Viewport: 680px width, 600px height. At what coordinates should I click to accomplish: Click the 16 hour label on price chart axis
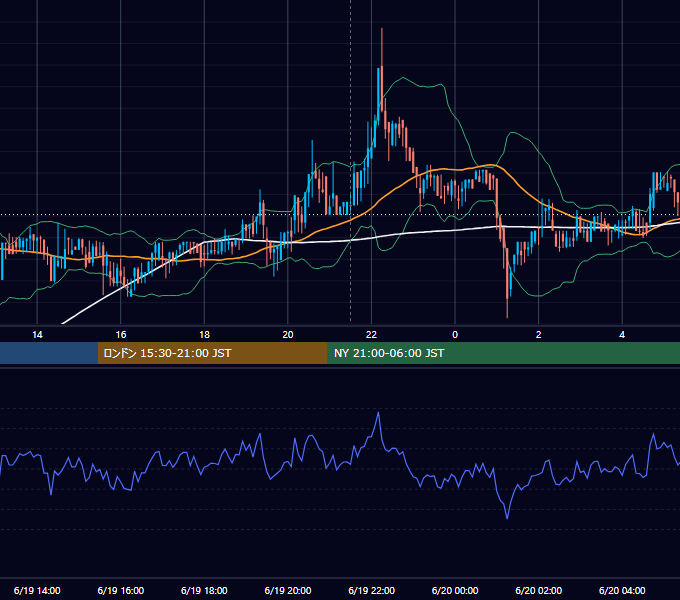point(121,335)
